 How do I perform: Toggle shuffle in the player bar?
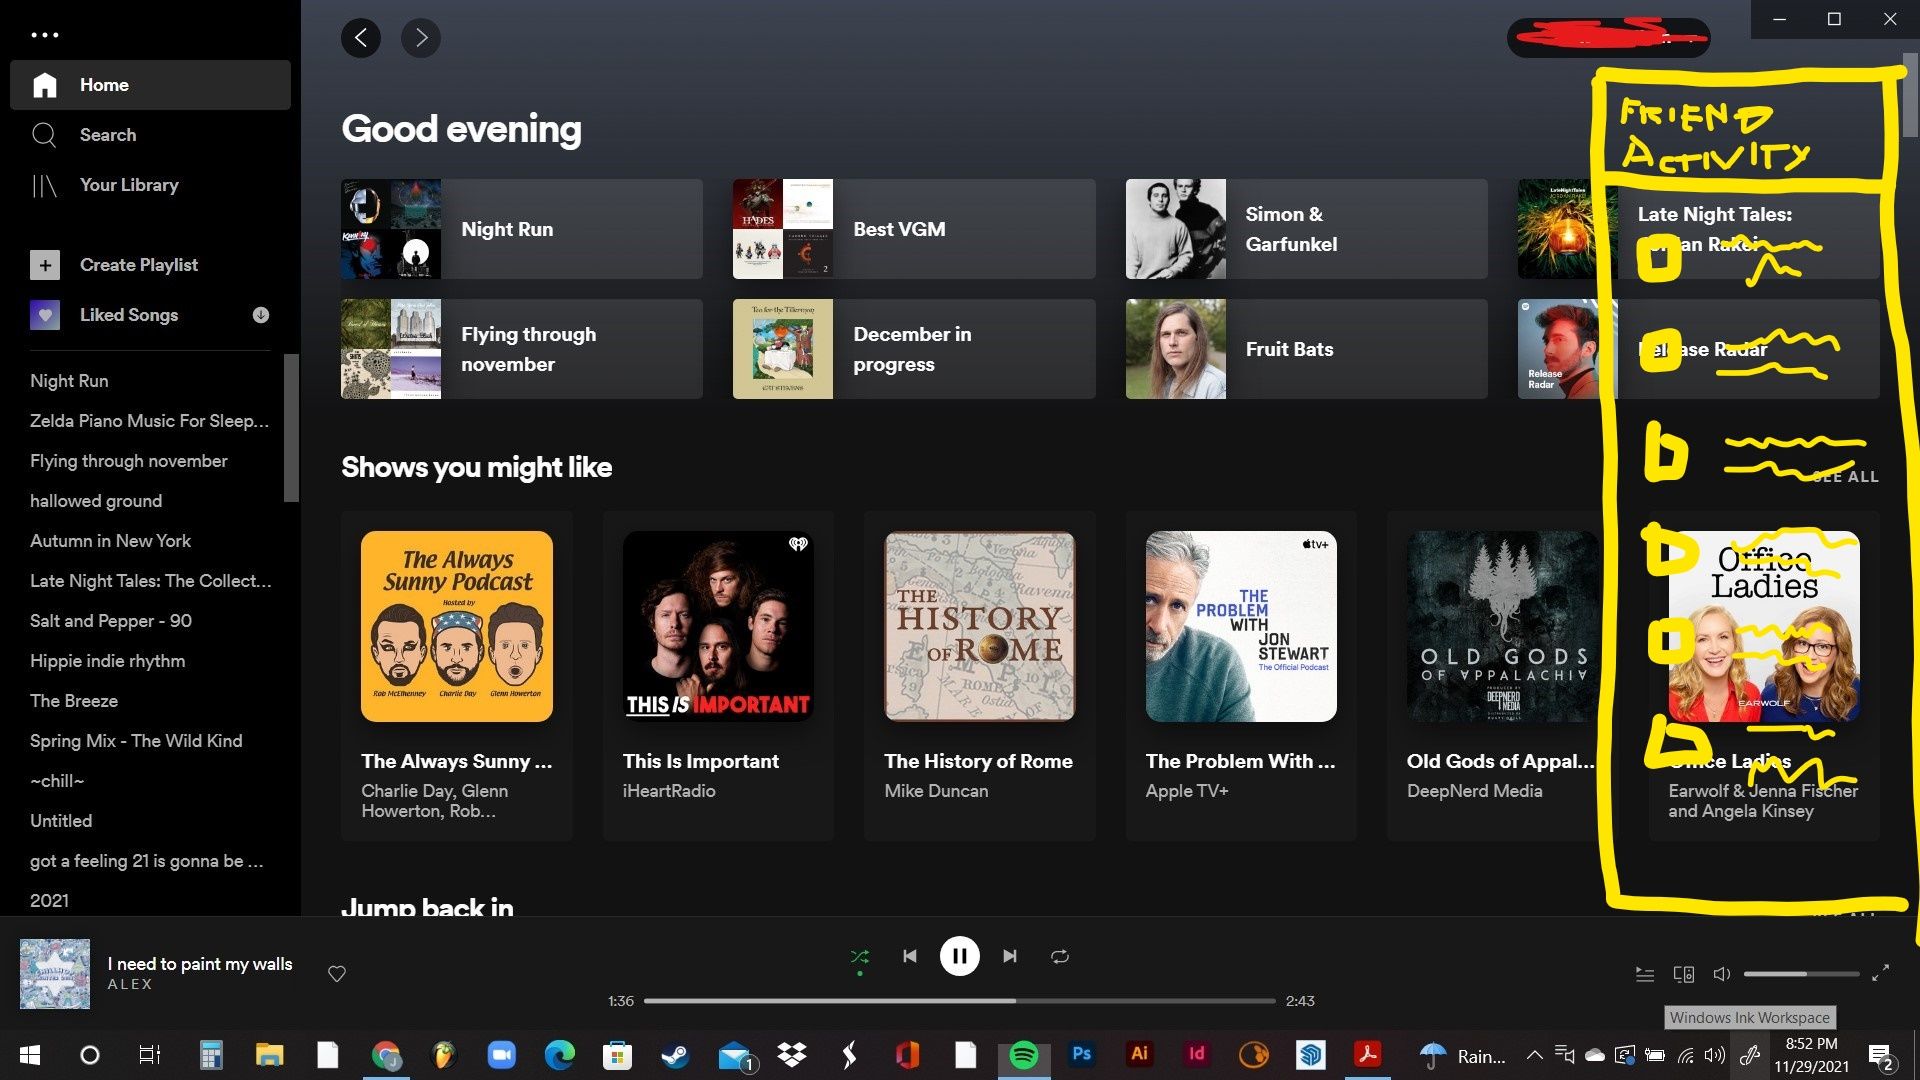859,957
